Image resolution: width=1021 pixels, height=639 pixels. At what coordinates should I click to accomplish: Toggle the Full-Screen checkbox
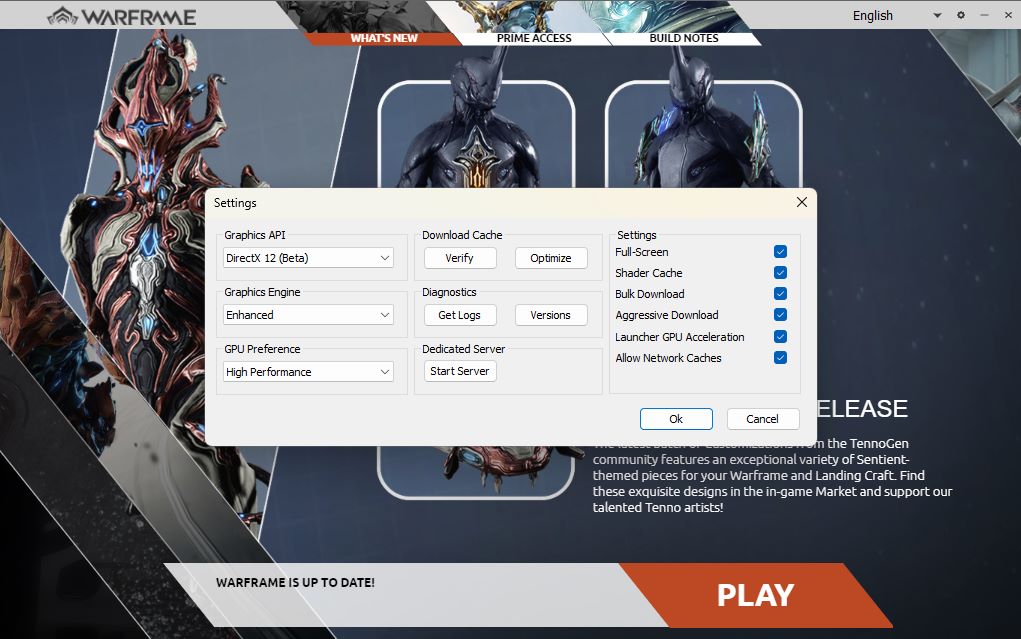pos(780,252)
